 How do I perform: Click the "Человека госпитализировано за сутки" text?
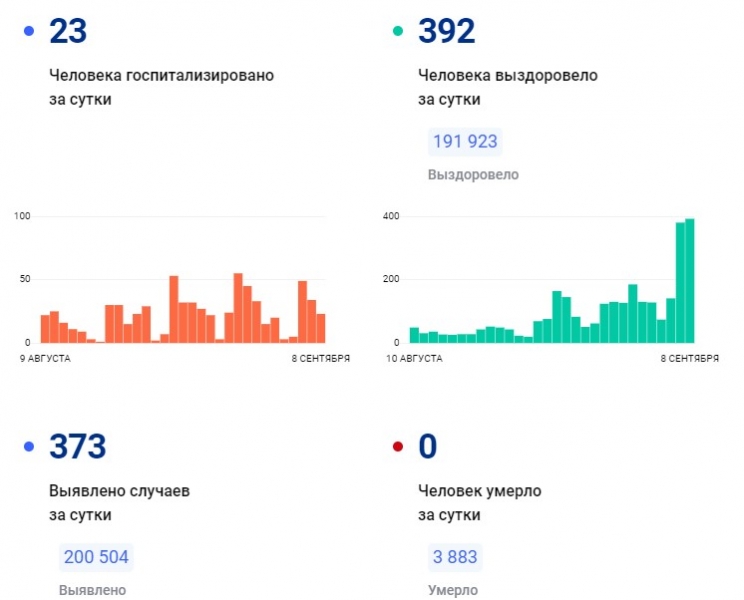[161, 87]
